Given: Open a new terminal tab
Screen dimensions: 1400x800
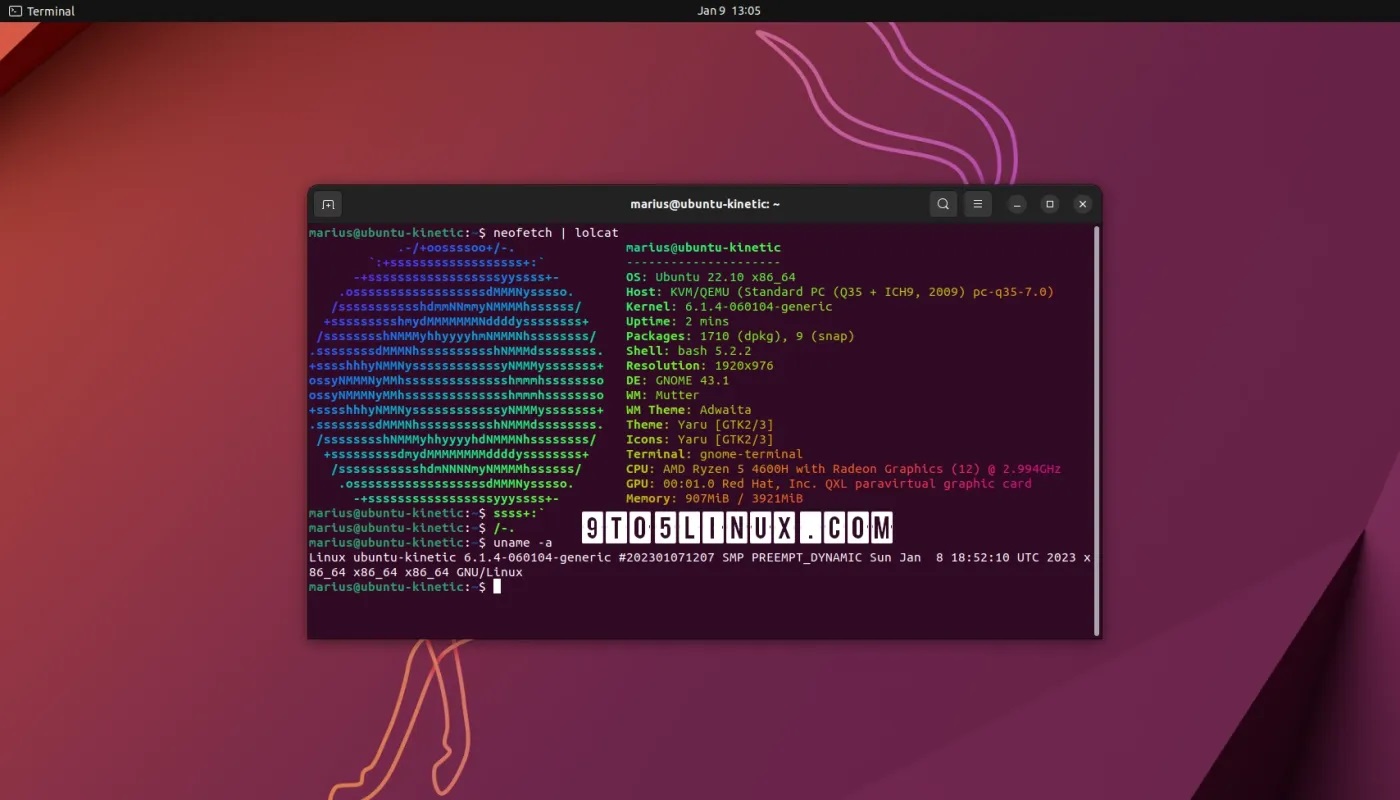Looking at the screenshot, I should 328,203.
